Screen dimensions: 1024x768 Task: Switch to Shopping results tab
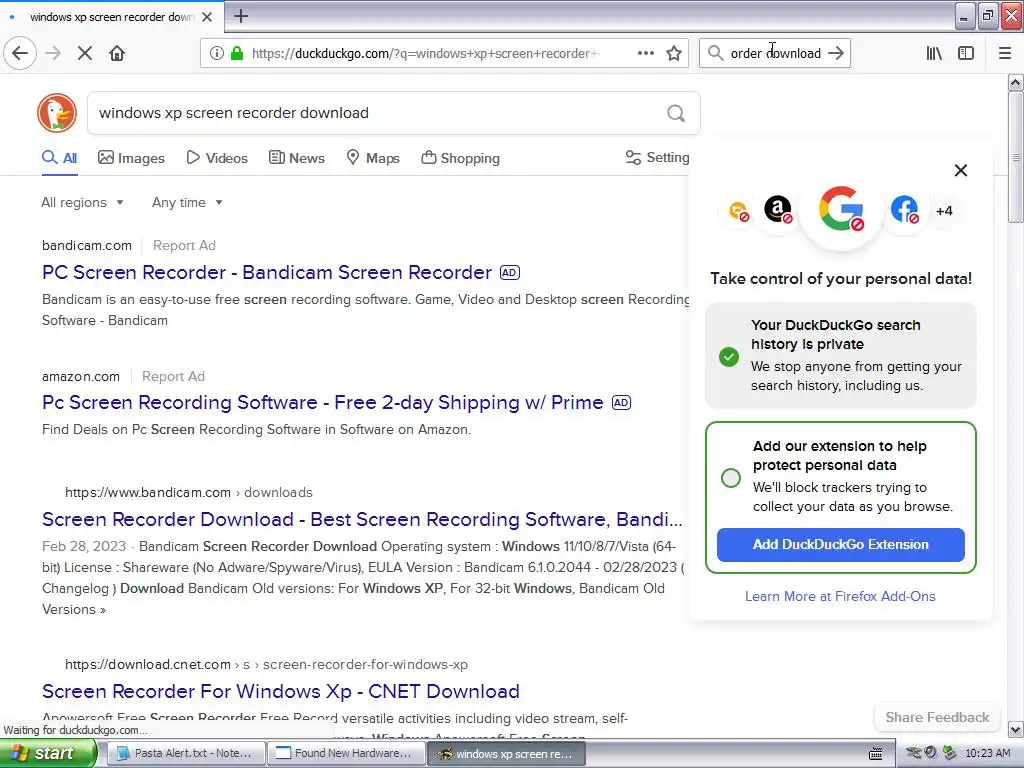pos(460,158)
